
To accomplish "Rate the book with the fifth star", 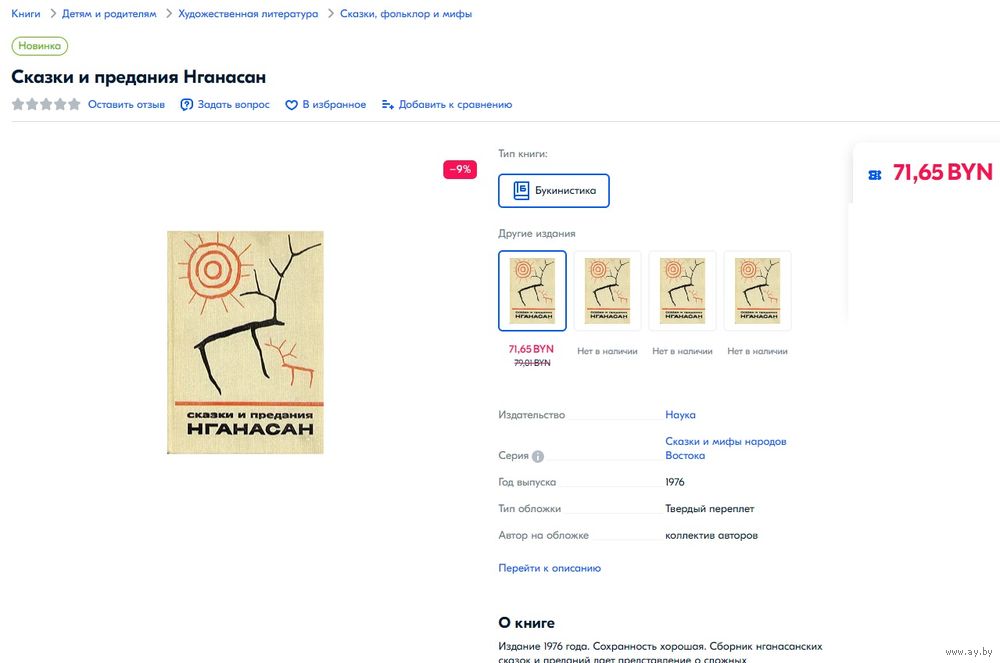I will 74,104.
